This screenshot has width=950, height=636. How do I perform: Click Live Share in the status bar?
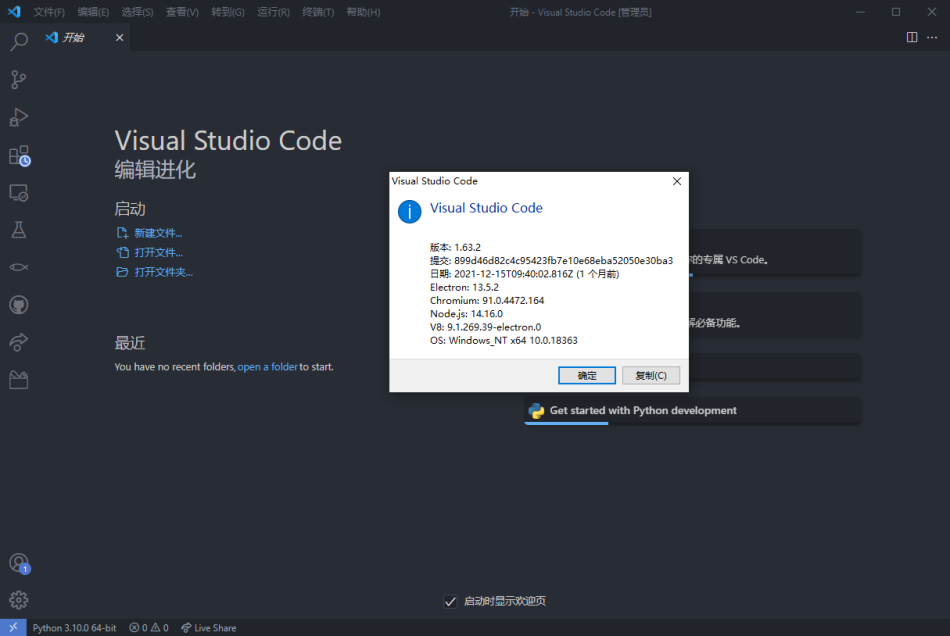pyautogui.click(x=208, y=628)
